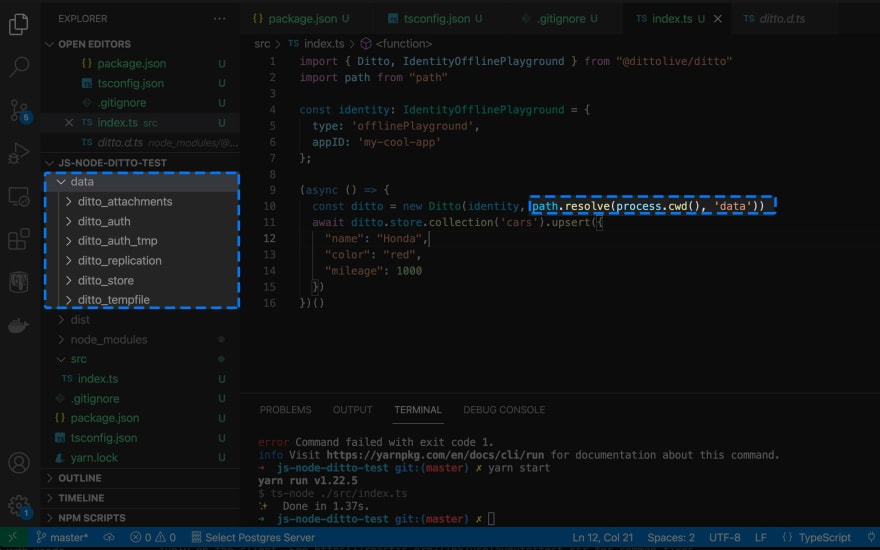Open tsconfig.json in project file tree
Image resolution: width=880 pixels, height=550 pixels.
[140, 438]
